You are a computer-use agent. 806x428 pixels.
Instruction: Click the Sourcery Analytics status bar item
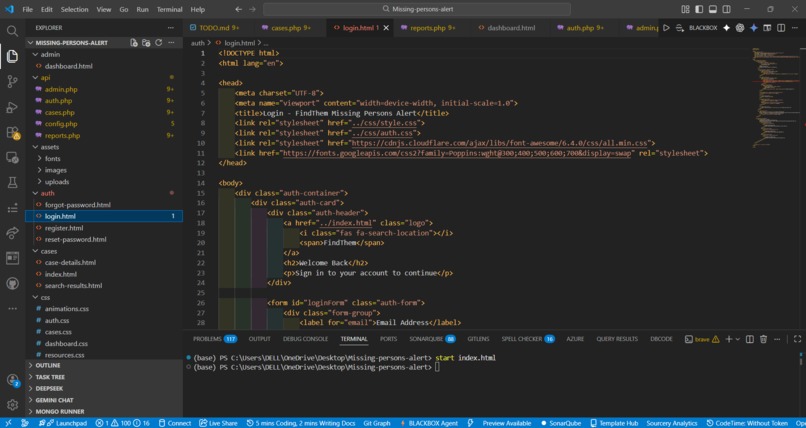tap(672, 423)
